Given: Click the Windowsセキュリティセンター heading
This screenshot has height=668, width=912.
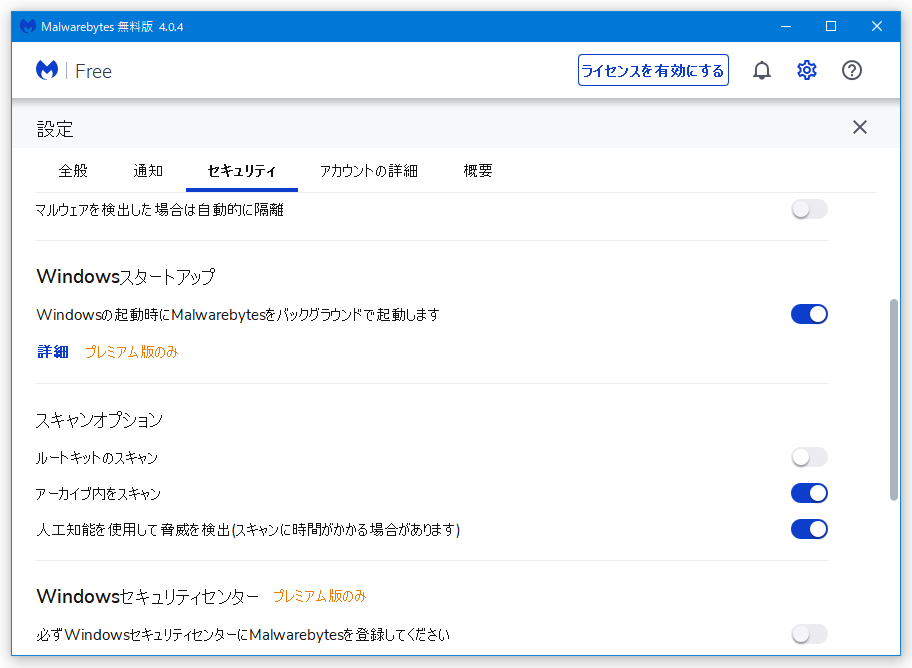Looking at the screenshot, I should pos(148,596).
